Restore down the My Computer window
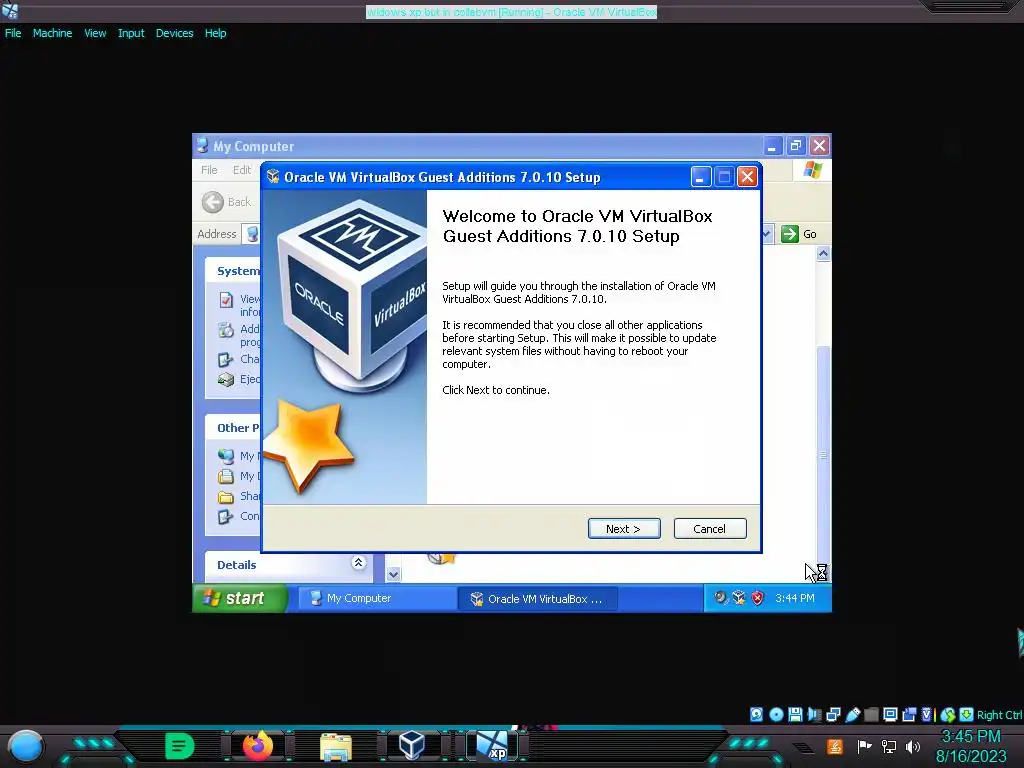 [x=795, y=146]
